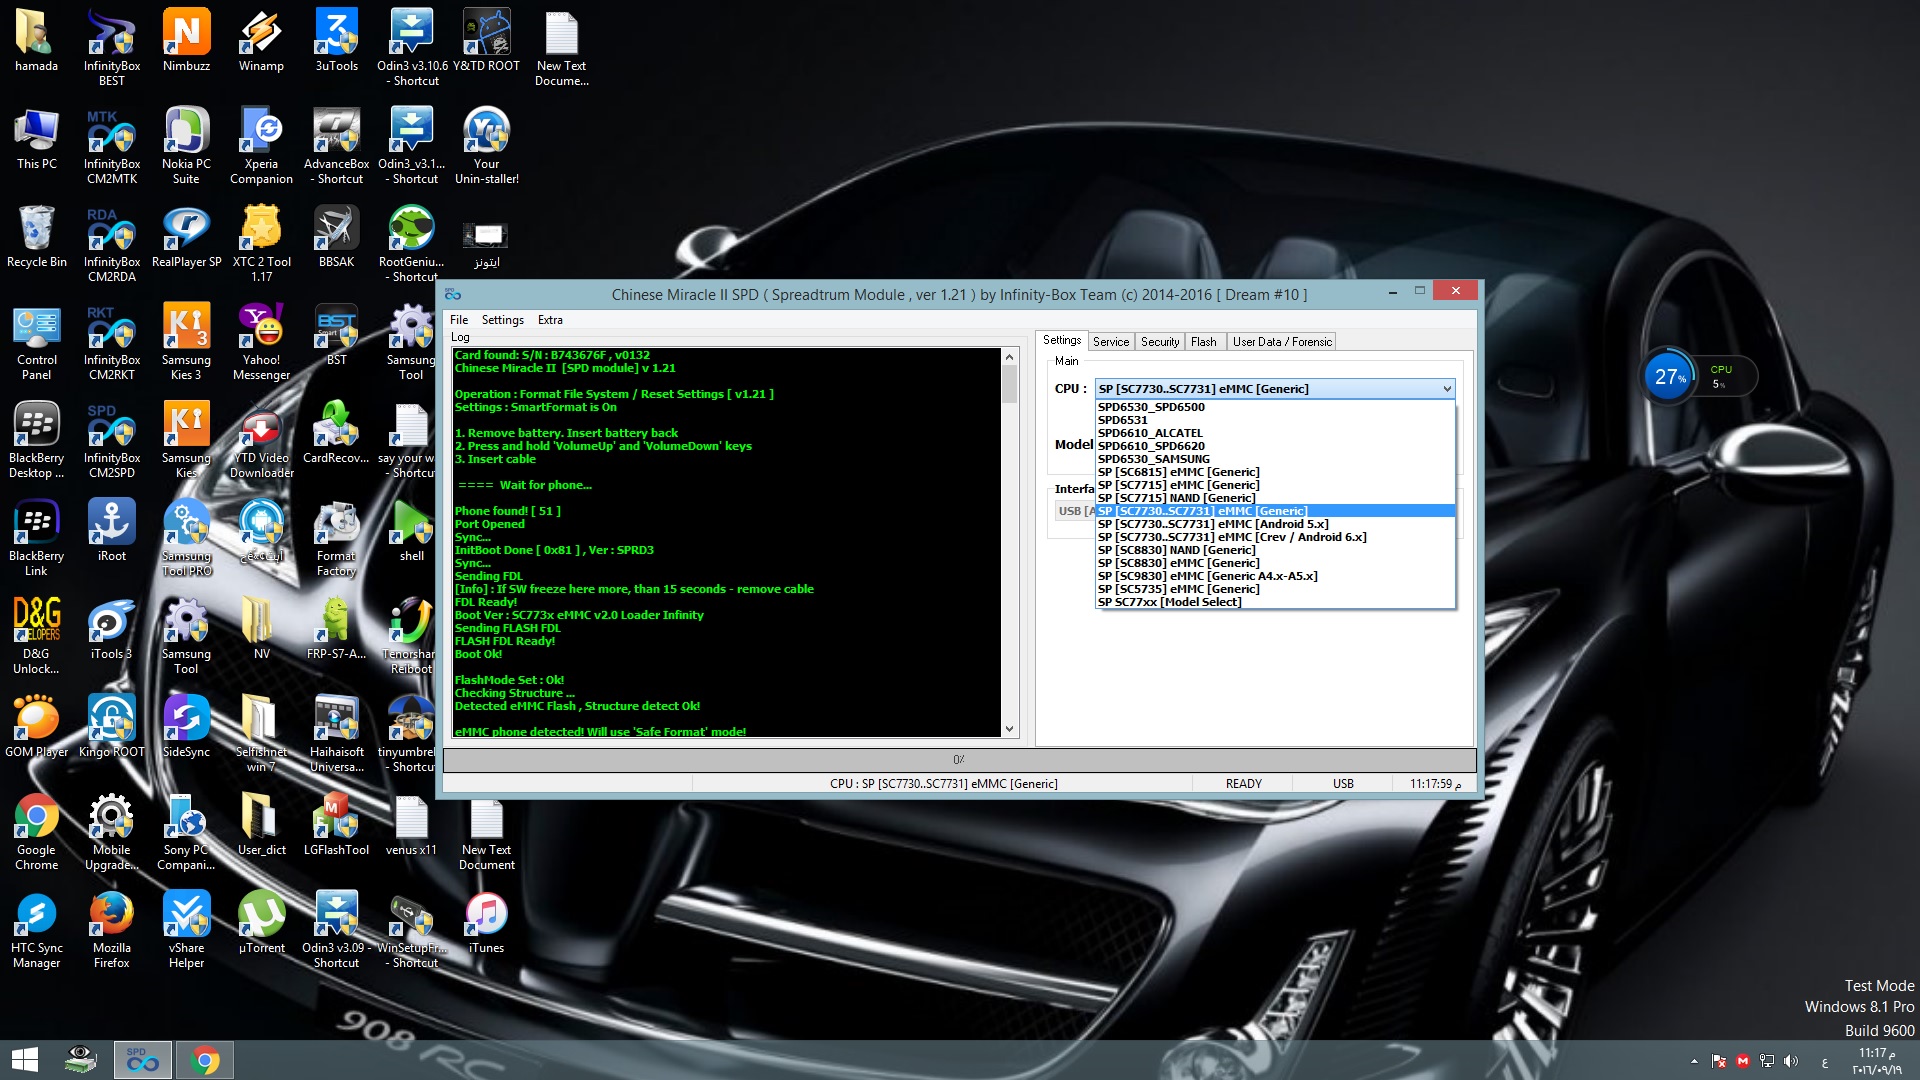Open the Google Chrome desktop icon
This screenshot has height=1080, width=1920.
tap(37, 831)
